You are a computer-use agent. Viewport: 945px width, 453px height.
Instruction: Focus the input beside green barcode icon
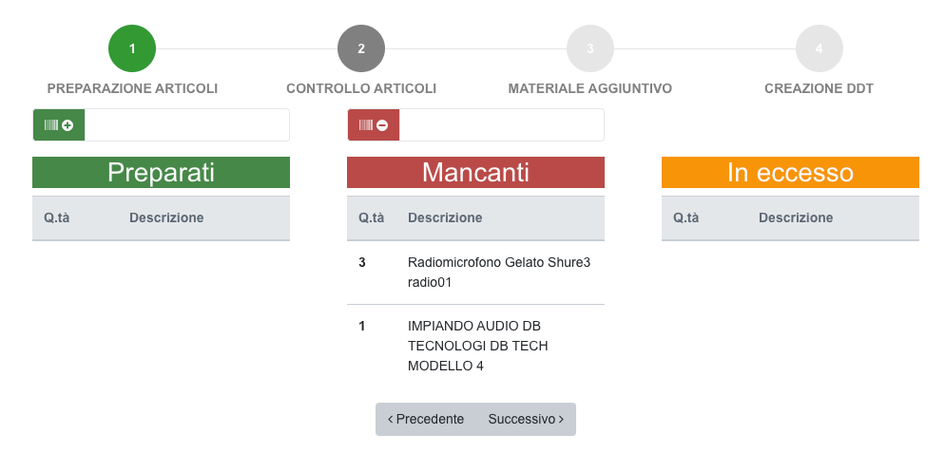point(187,125)
